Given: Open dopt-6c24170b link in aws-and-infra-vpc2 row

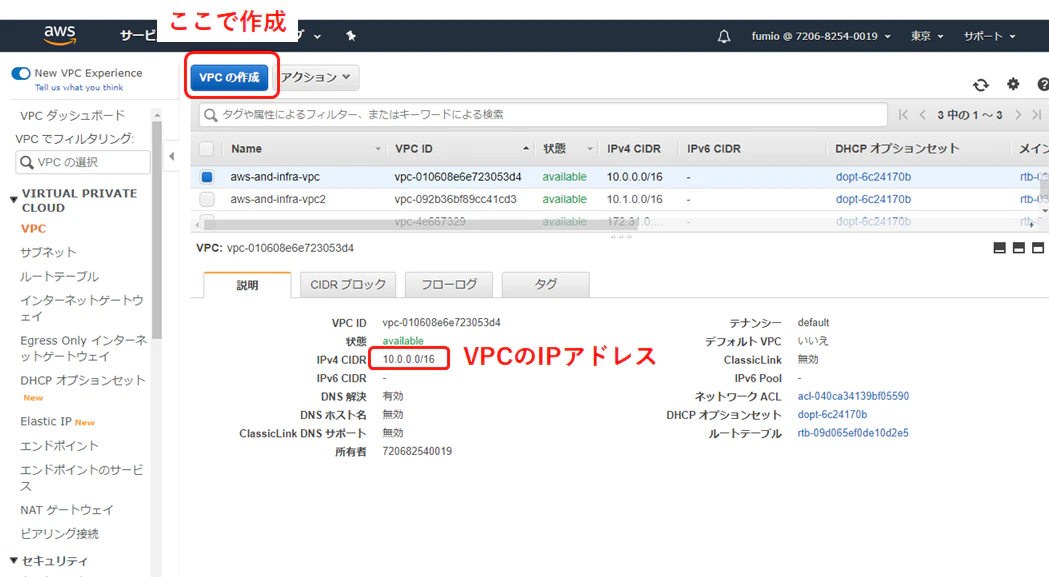Looking at the screenshot, I should click(873, 199).
